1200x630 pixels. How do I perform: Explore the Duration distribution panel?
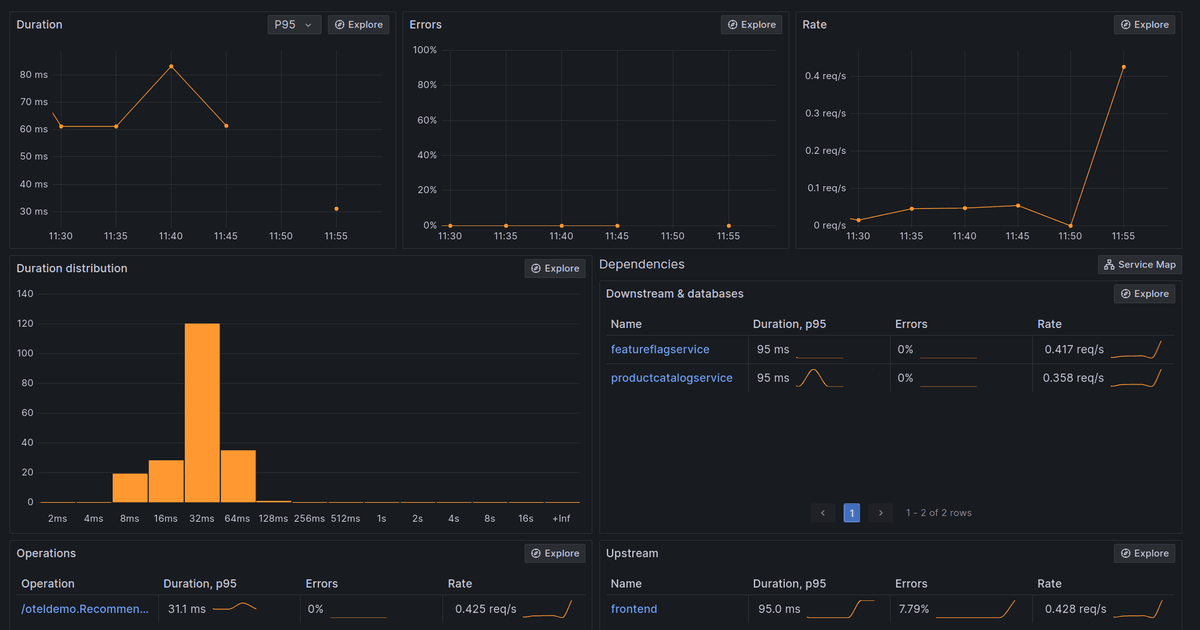point(556,268)
